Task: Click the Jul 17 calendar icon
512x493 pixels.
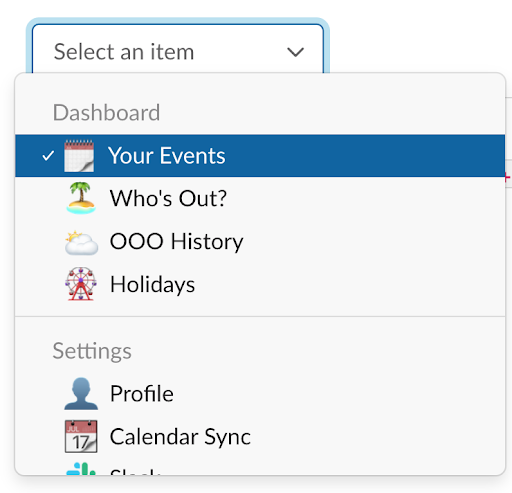Action: [81, 436]
